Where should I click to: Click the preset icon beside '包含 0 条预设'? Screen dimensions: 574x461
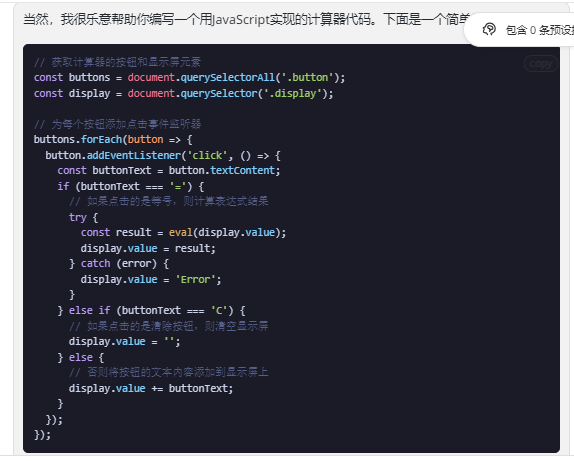pyautogui.click(x=489, y=29)
